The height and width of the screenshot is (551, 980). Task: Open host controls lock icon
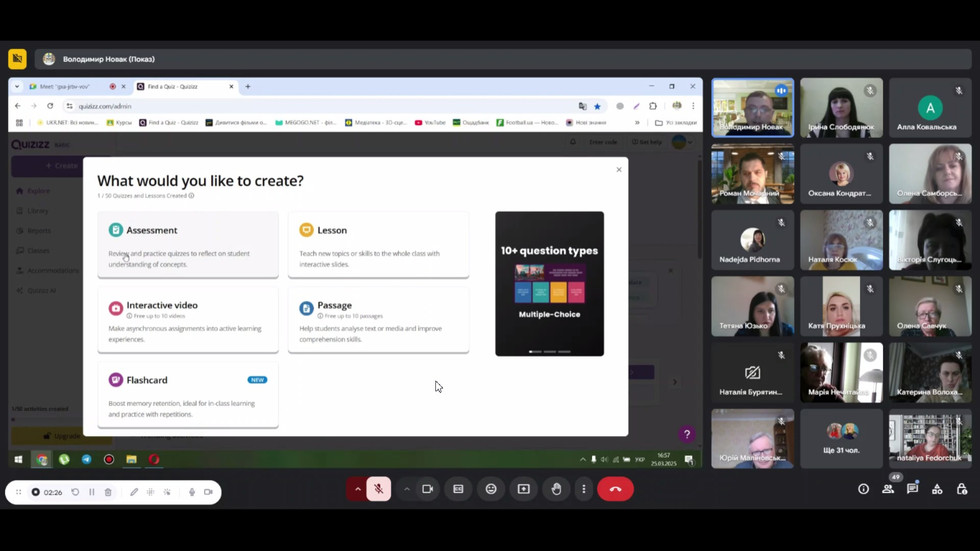tap(962, 489)
